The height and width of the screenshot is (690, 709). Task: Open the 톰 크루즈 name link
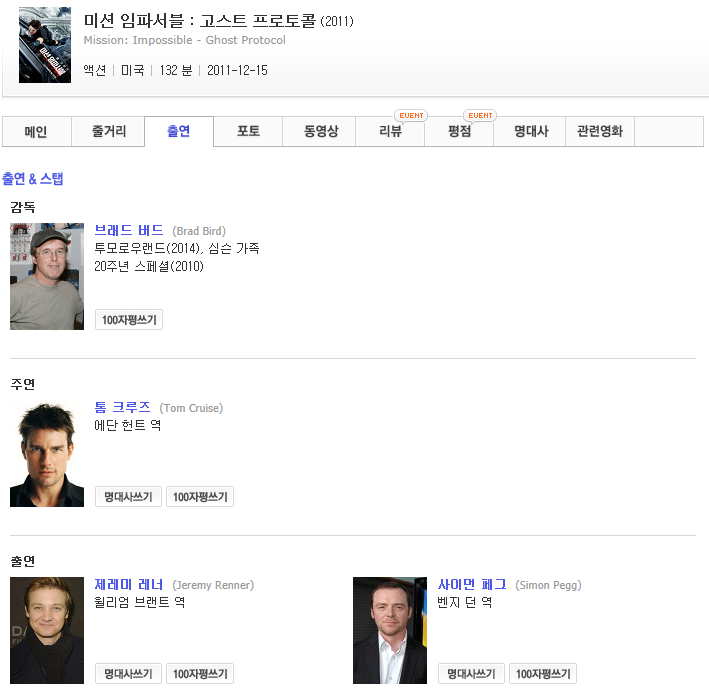122,408
